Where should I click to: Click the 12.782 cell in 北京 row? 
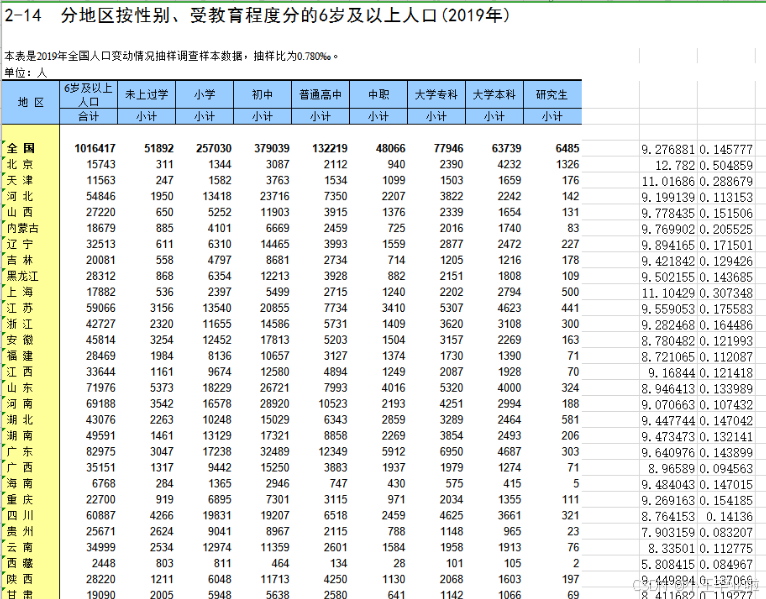tap(675, 166)
